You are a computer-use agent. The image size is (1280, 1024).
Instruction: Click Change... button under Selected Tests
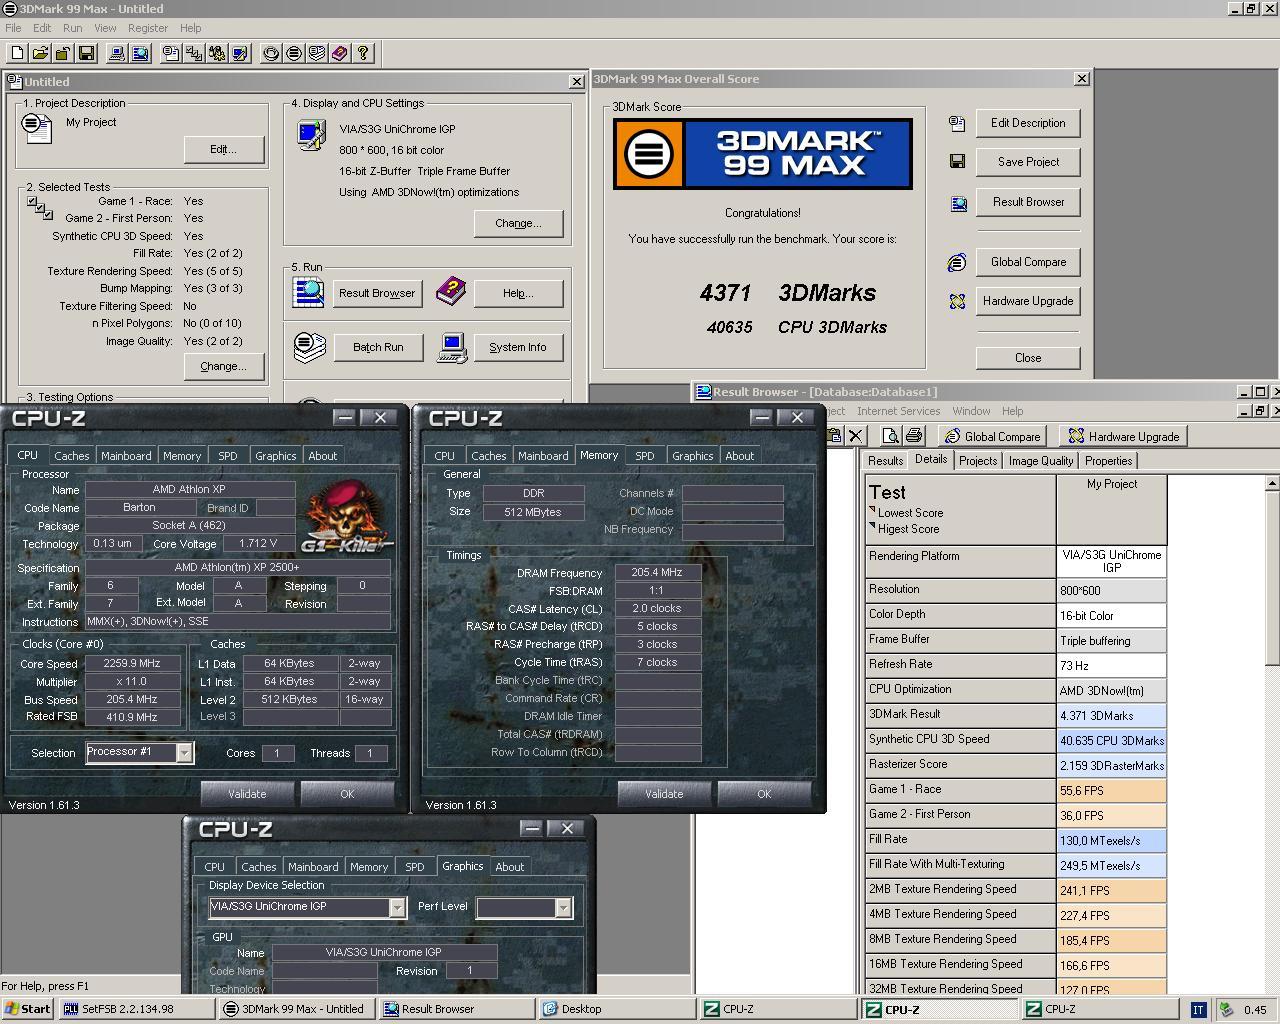pyautogui.click(x=223, y=366)
